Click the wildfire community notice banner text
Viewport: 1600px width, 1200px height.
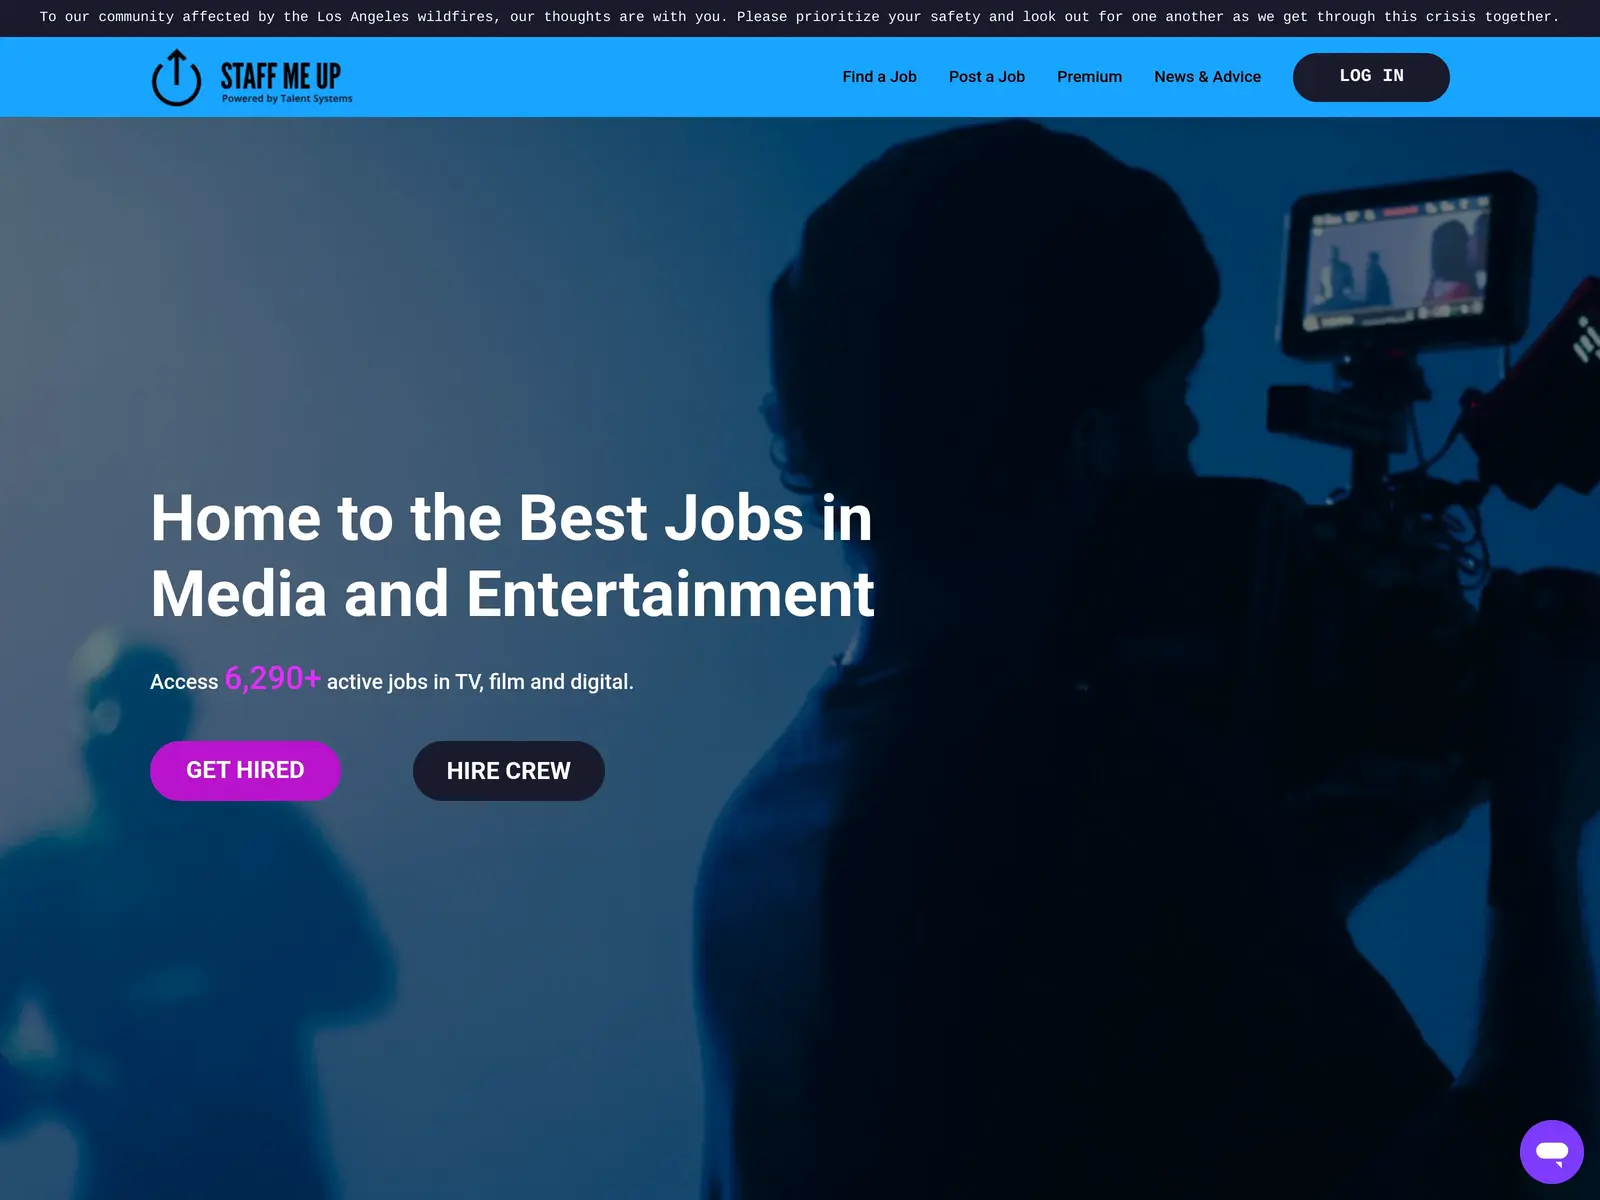click(x=799, y=17)
